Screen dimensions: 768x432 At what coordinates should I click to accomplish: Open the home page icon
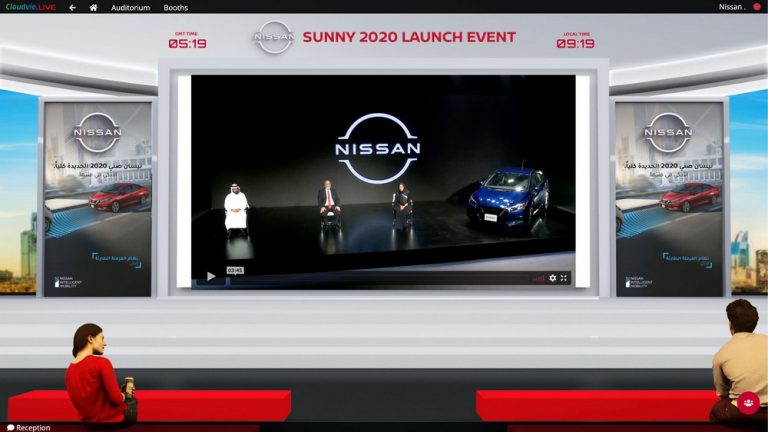click(94, 7)
